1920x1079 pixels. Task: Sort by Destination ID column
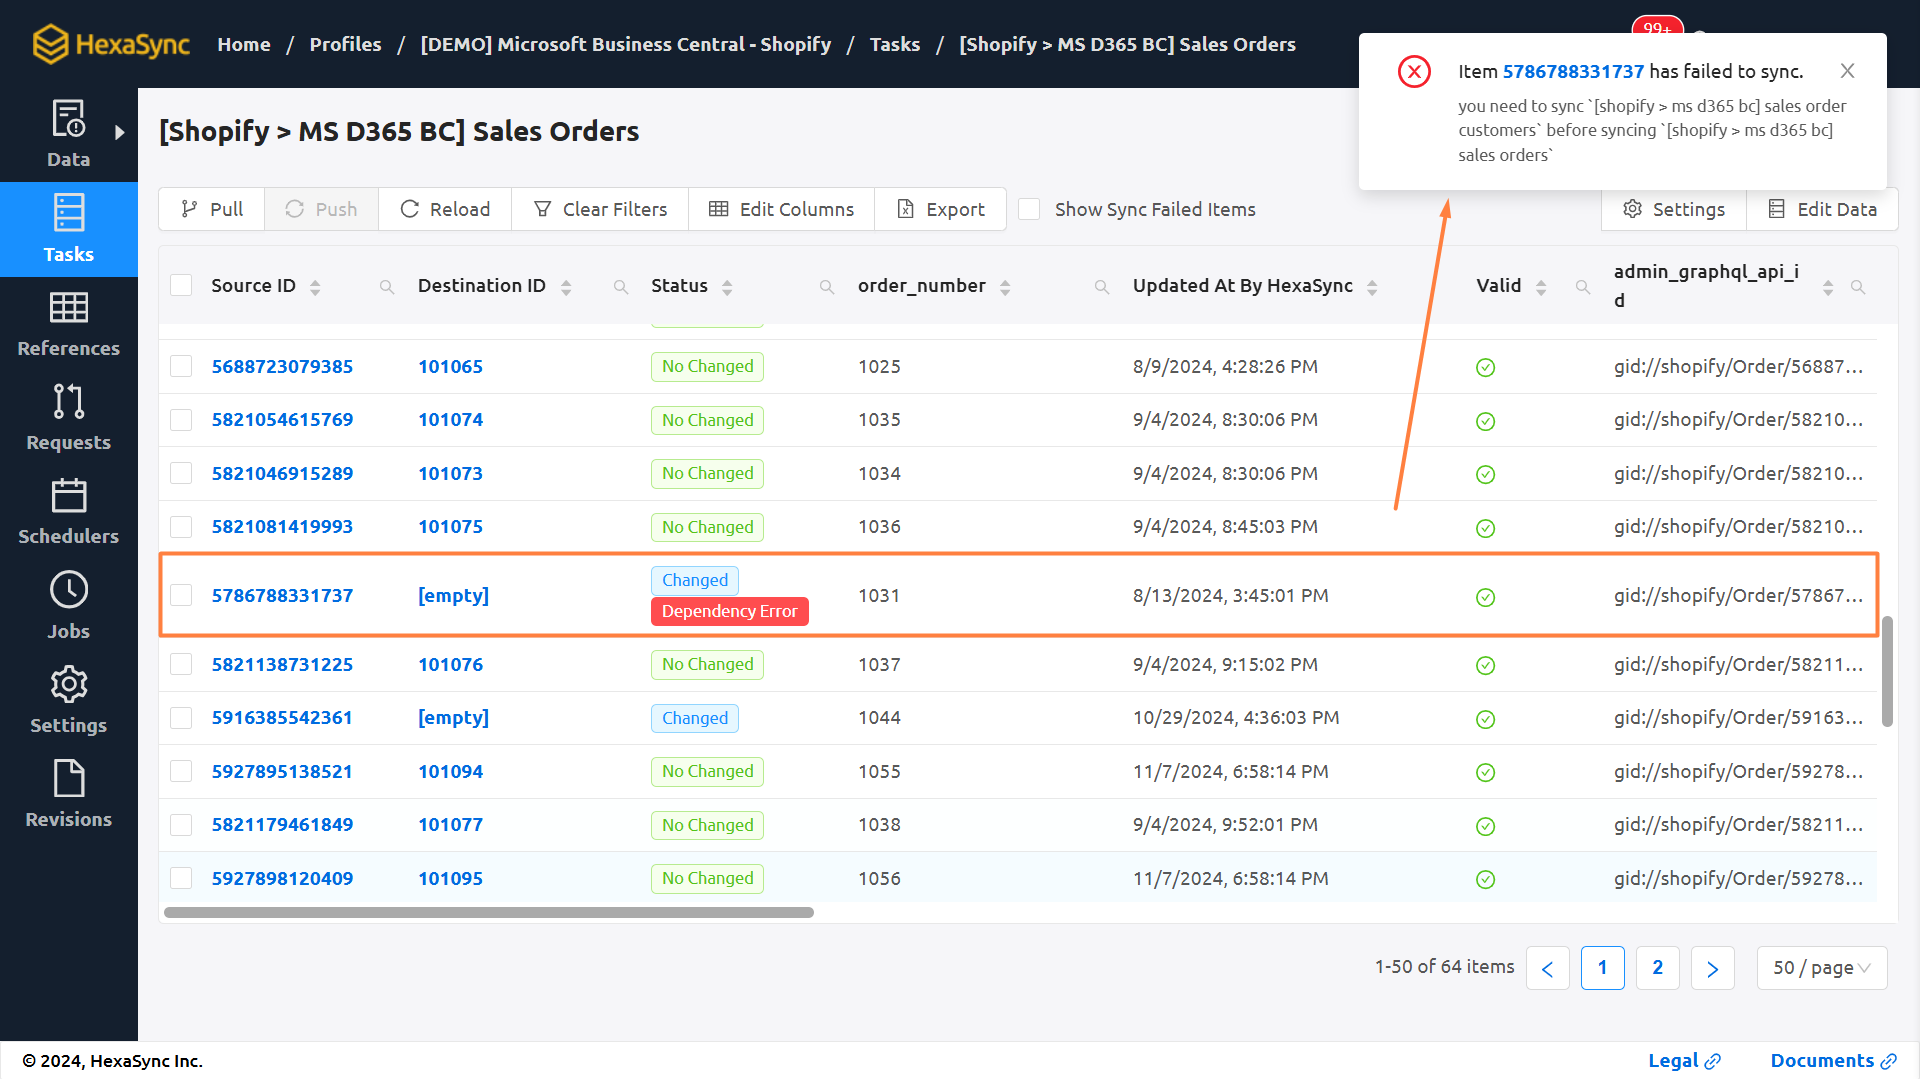[566, 287]
